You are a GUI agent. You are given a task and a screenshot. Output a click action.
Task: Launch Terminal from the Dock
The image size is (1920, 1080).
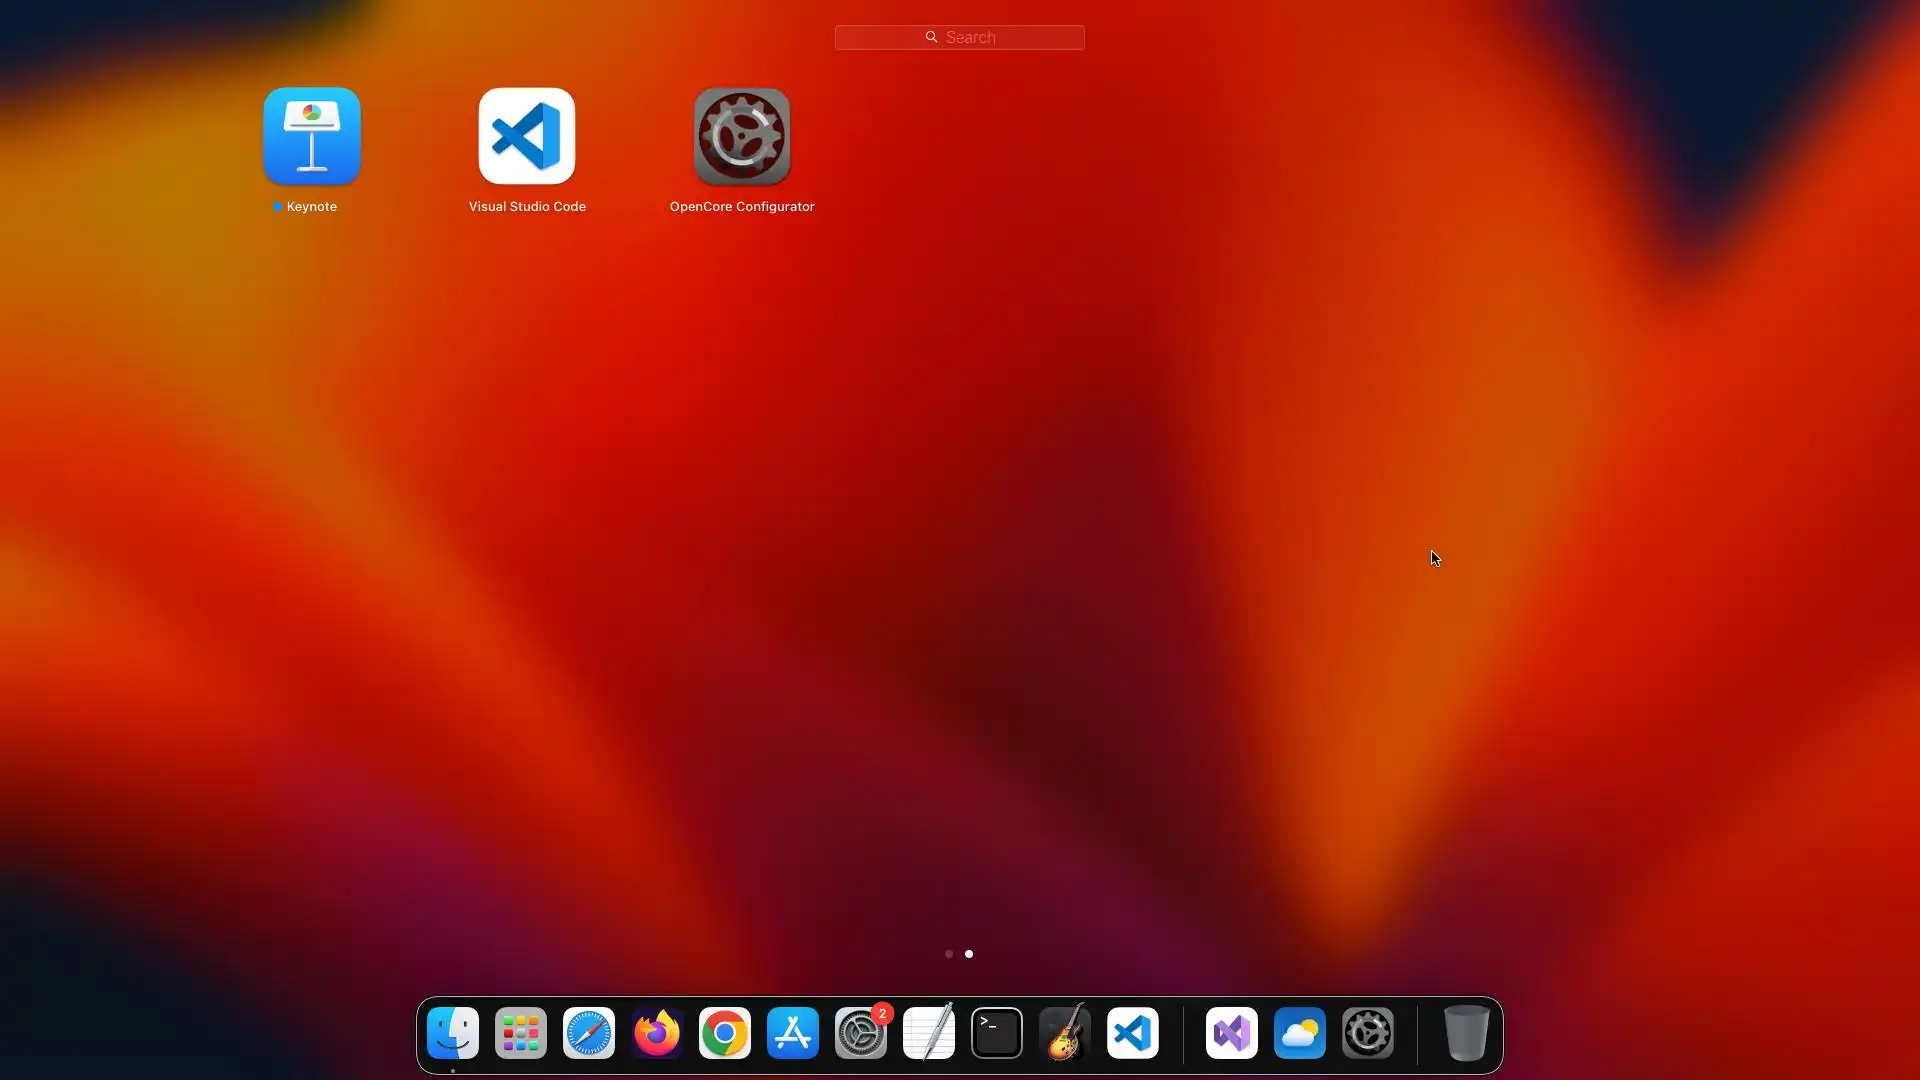(997, 1033)
